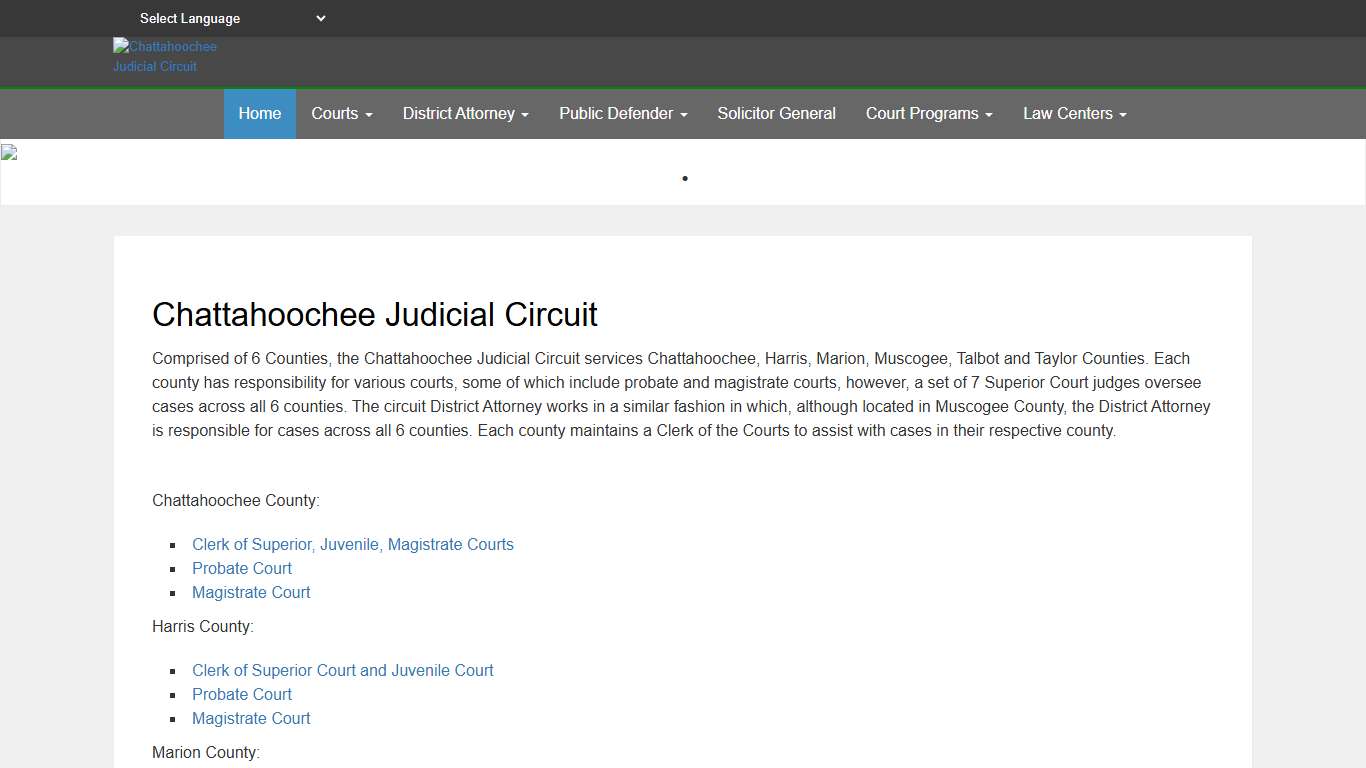Click the Select Language dropdown chevron icon

tap(319, 18)
